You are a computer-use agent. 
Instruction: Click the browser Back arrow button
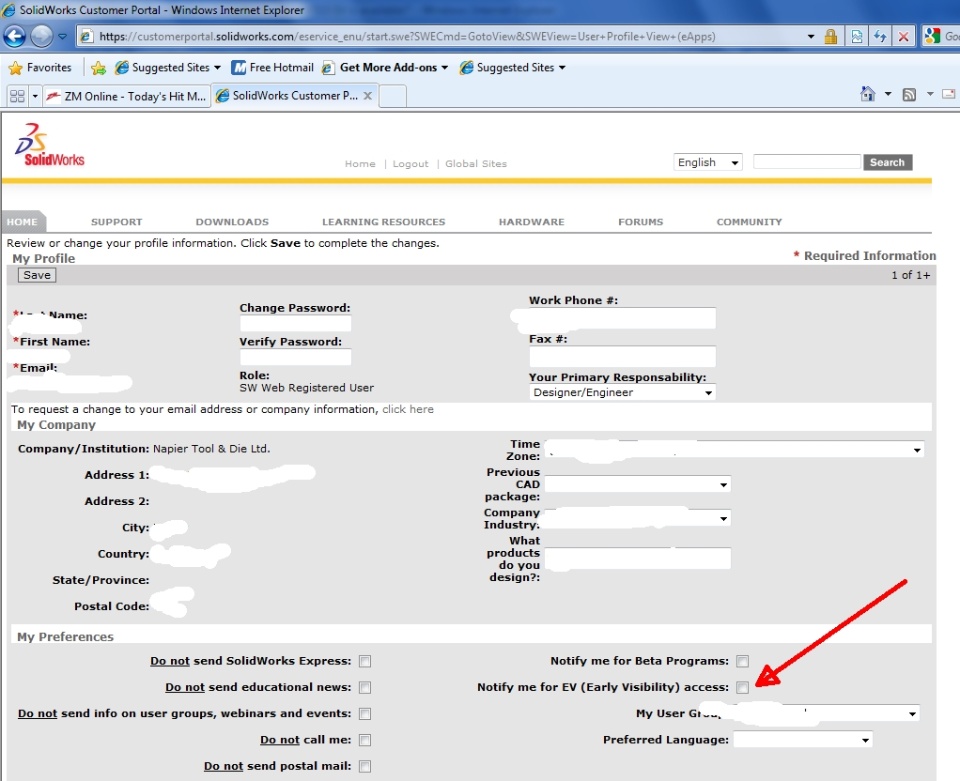[14, 37]
